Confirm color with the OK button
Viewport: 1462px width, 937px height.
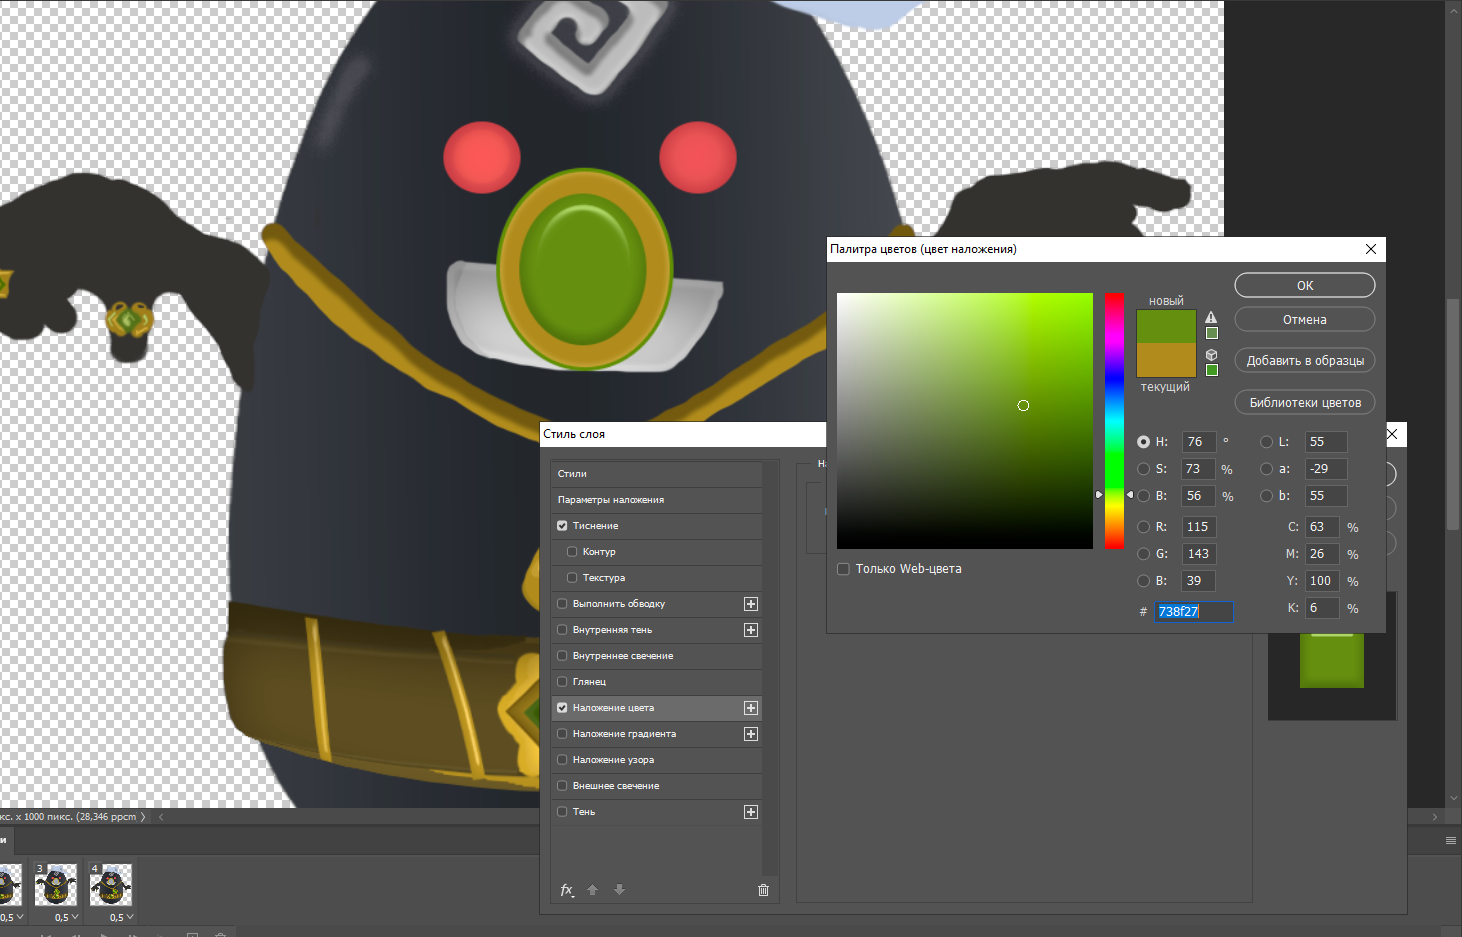click(1305, 286)
